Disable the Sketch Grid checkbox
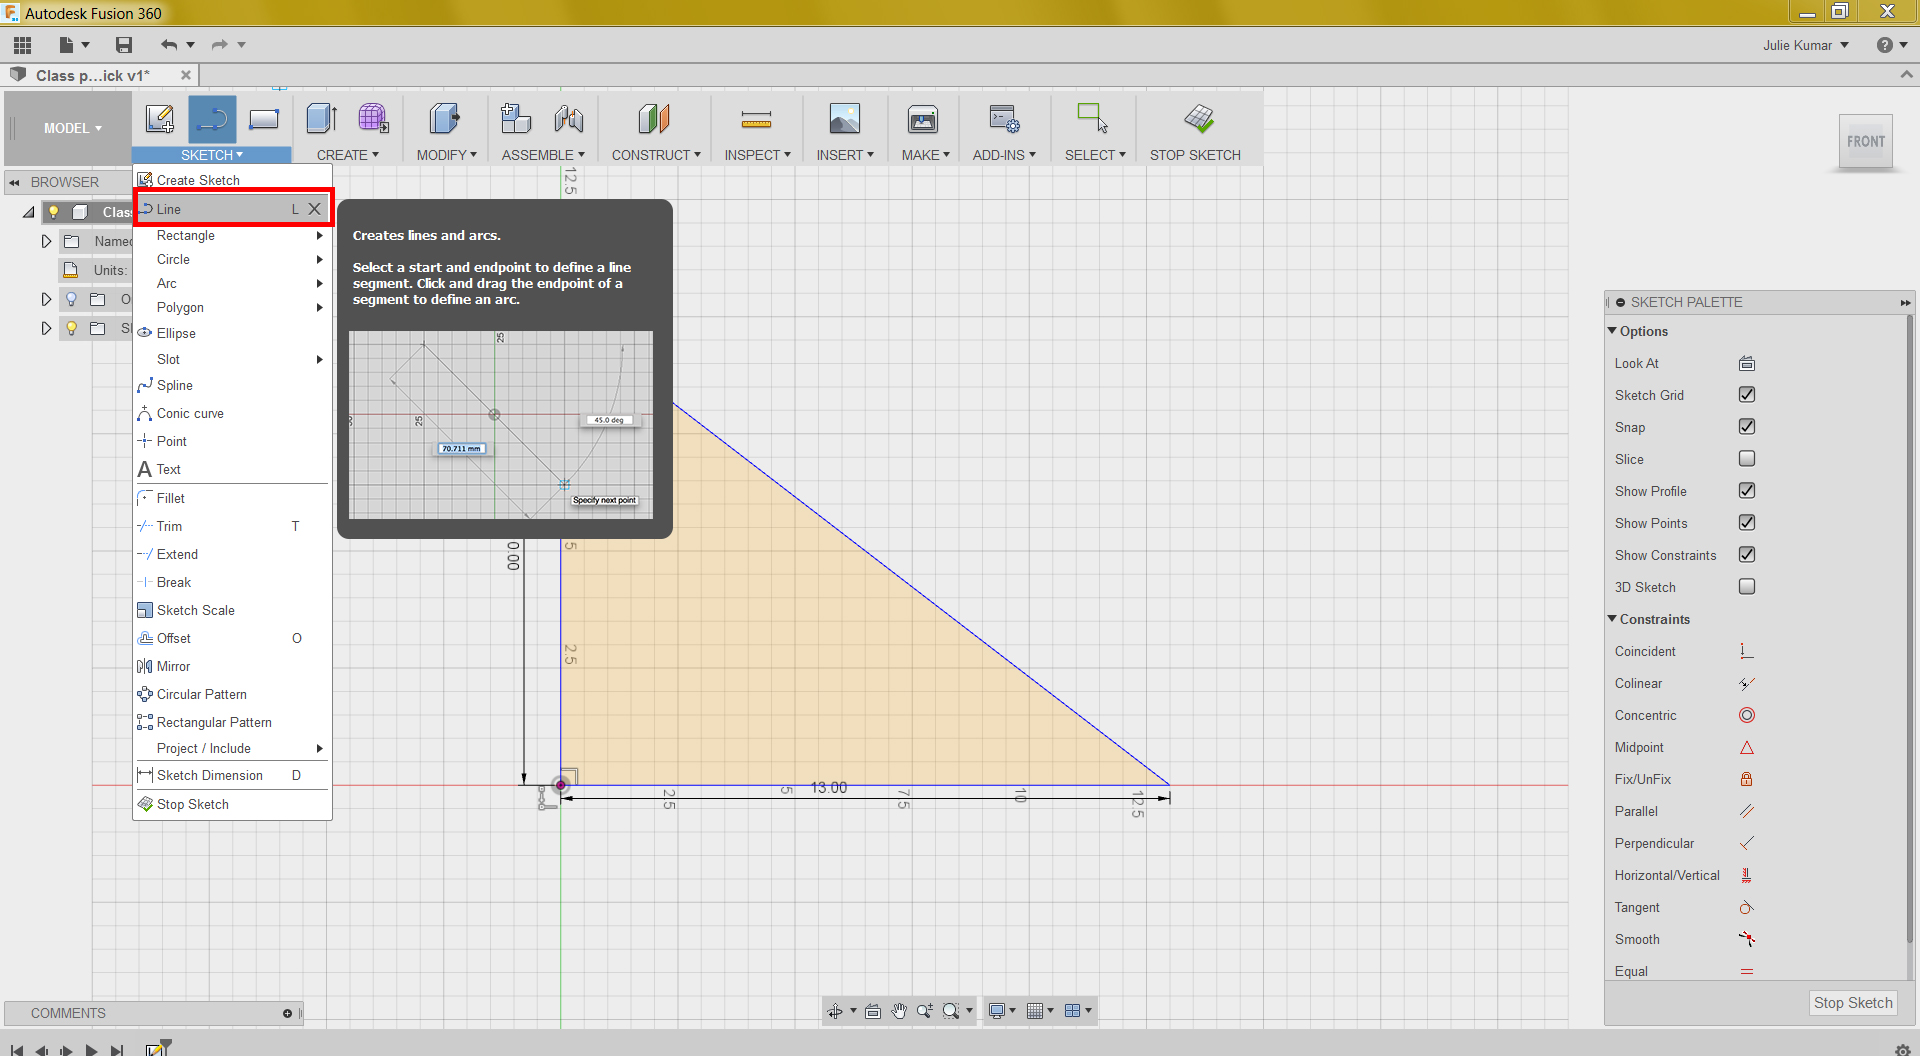This screenshot has width=1920, height=1056. (1746, 395)
